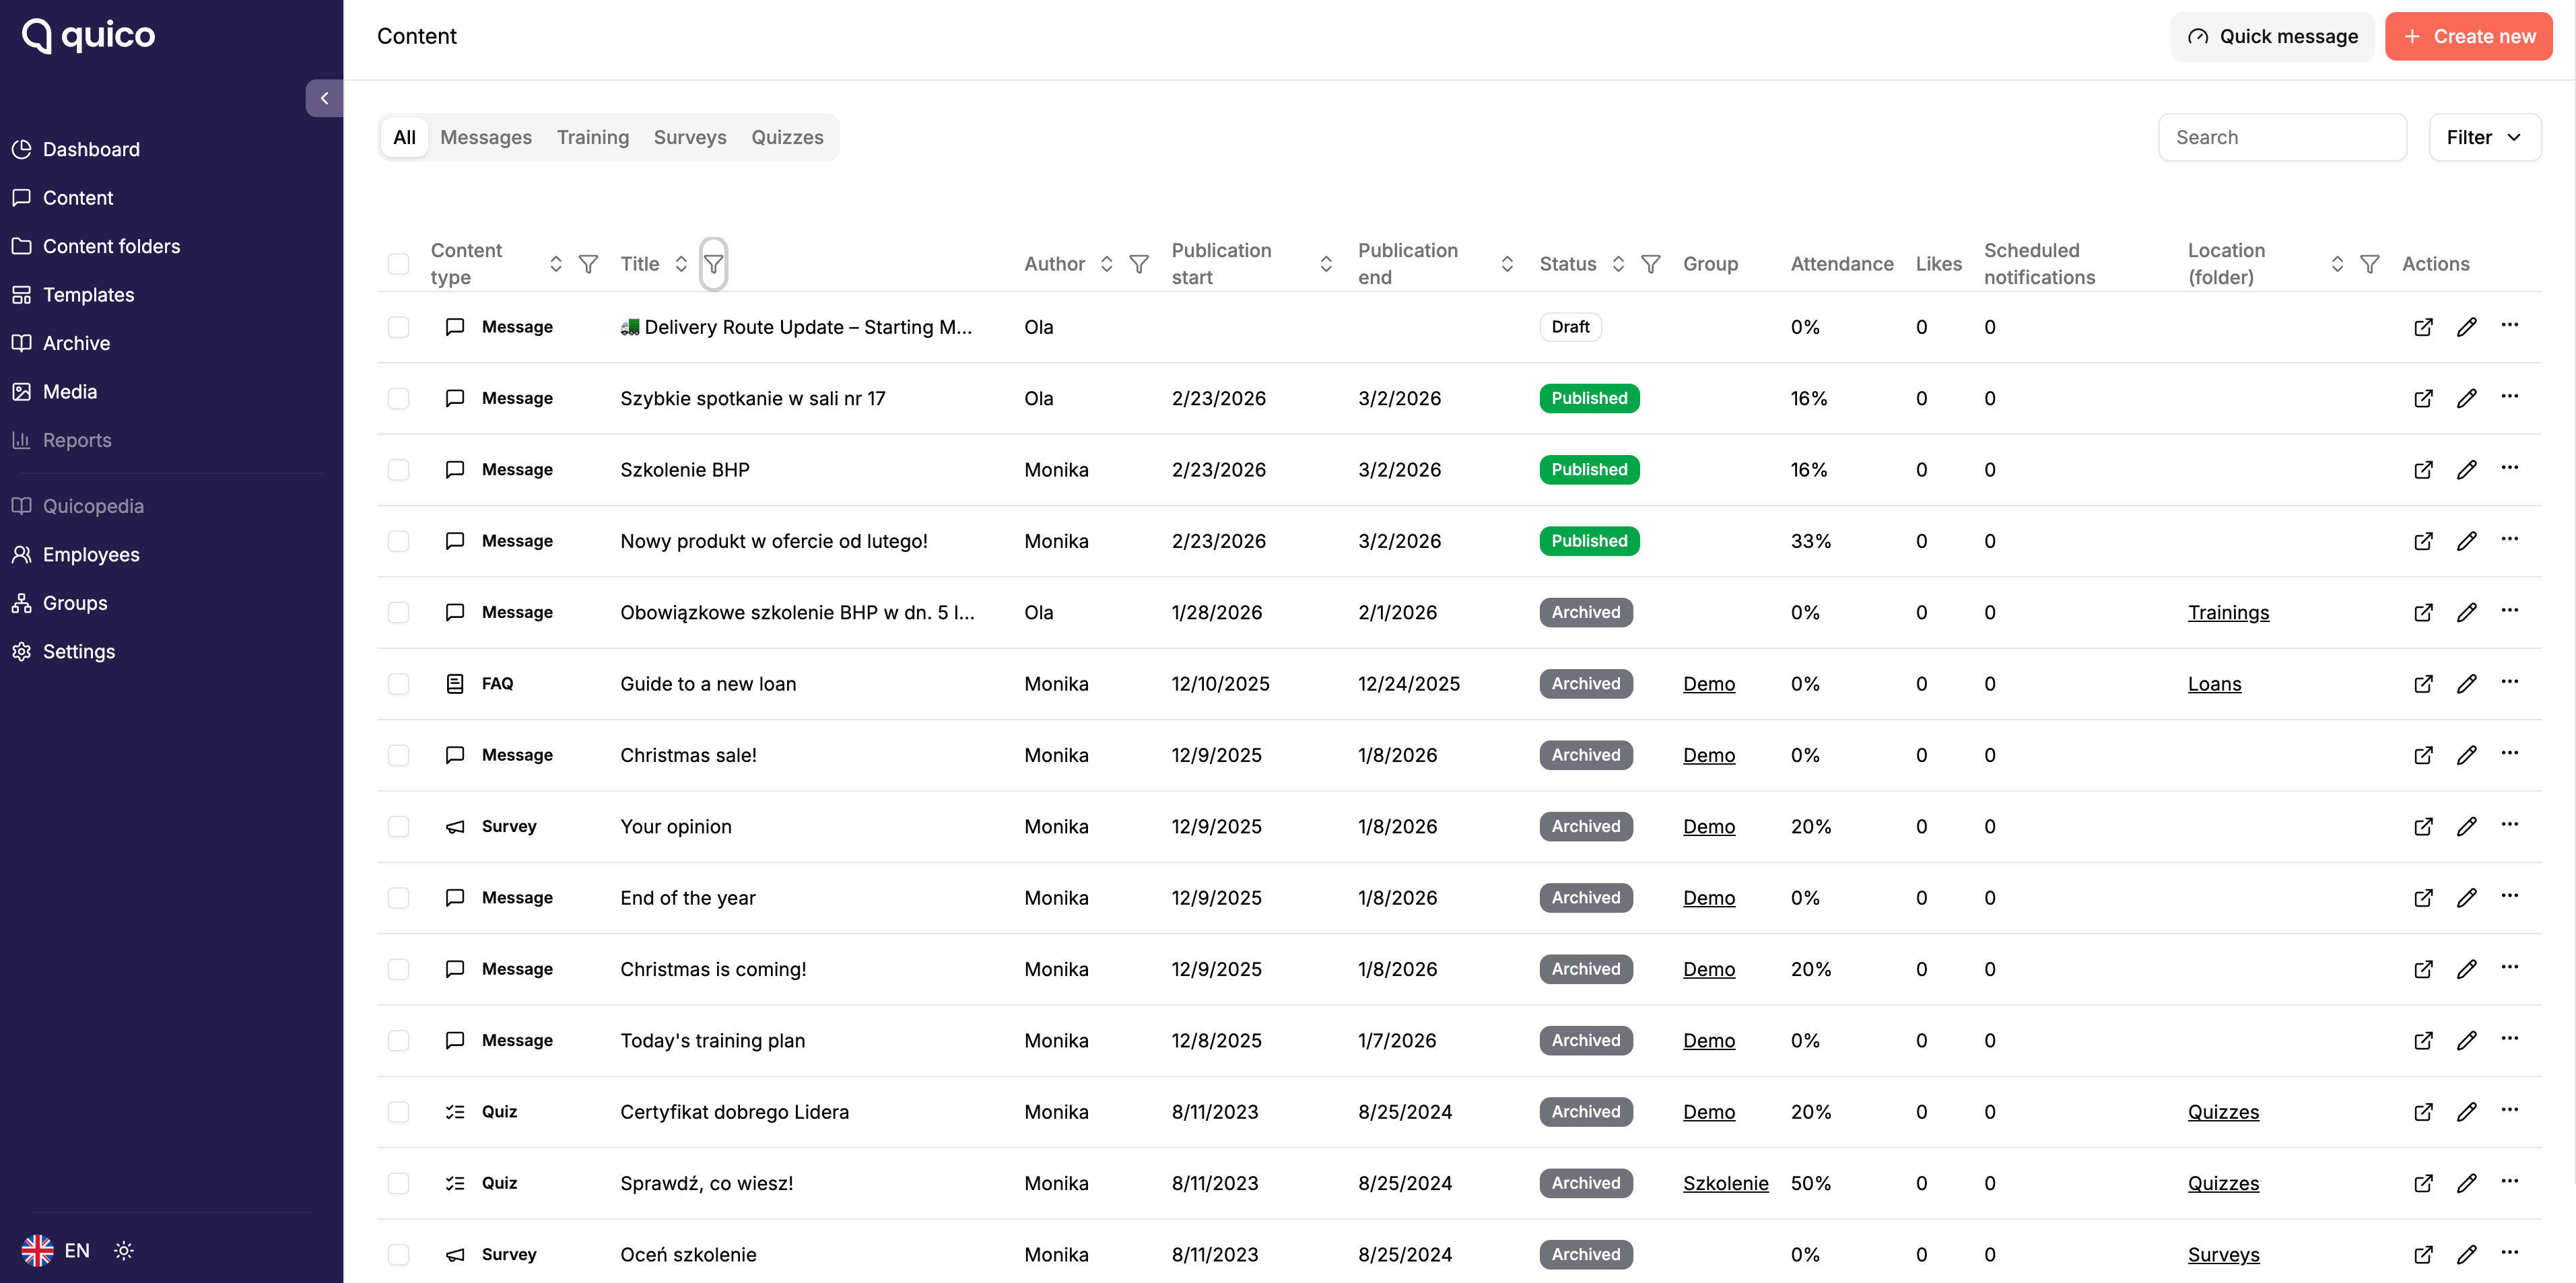Screen dimensions: 2576x1283
Task: Click the Title column filter icon
Action: [x=713, y=264]
